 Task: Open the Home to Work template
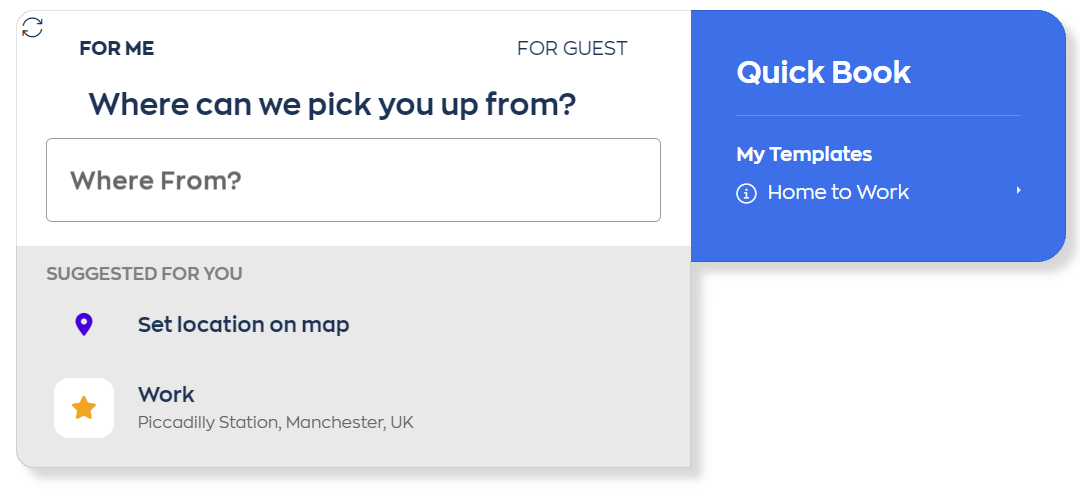(x=879, y=192)
